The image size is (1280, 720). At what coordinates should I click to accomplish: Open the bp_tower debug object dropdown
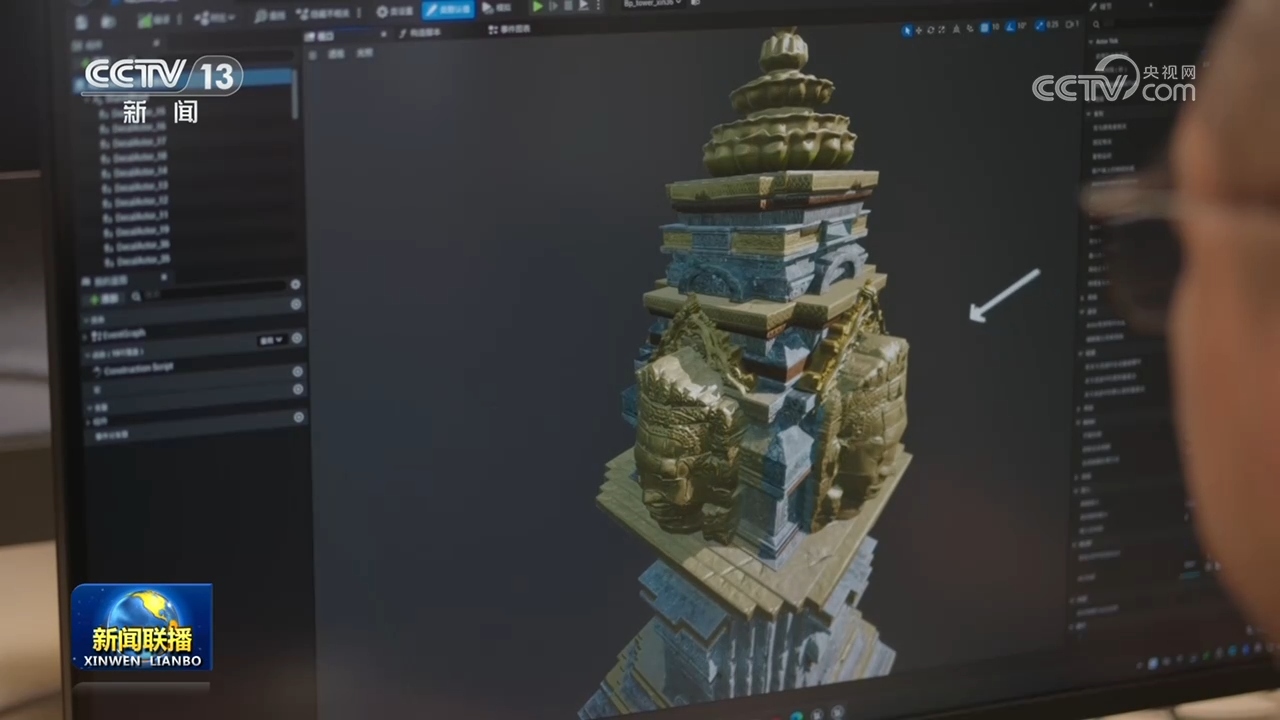[653, 3]
